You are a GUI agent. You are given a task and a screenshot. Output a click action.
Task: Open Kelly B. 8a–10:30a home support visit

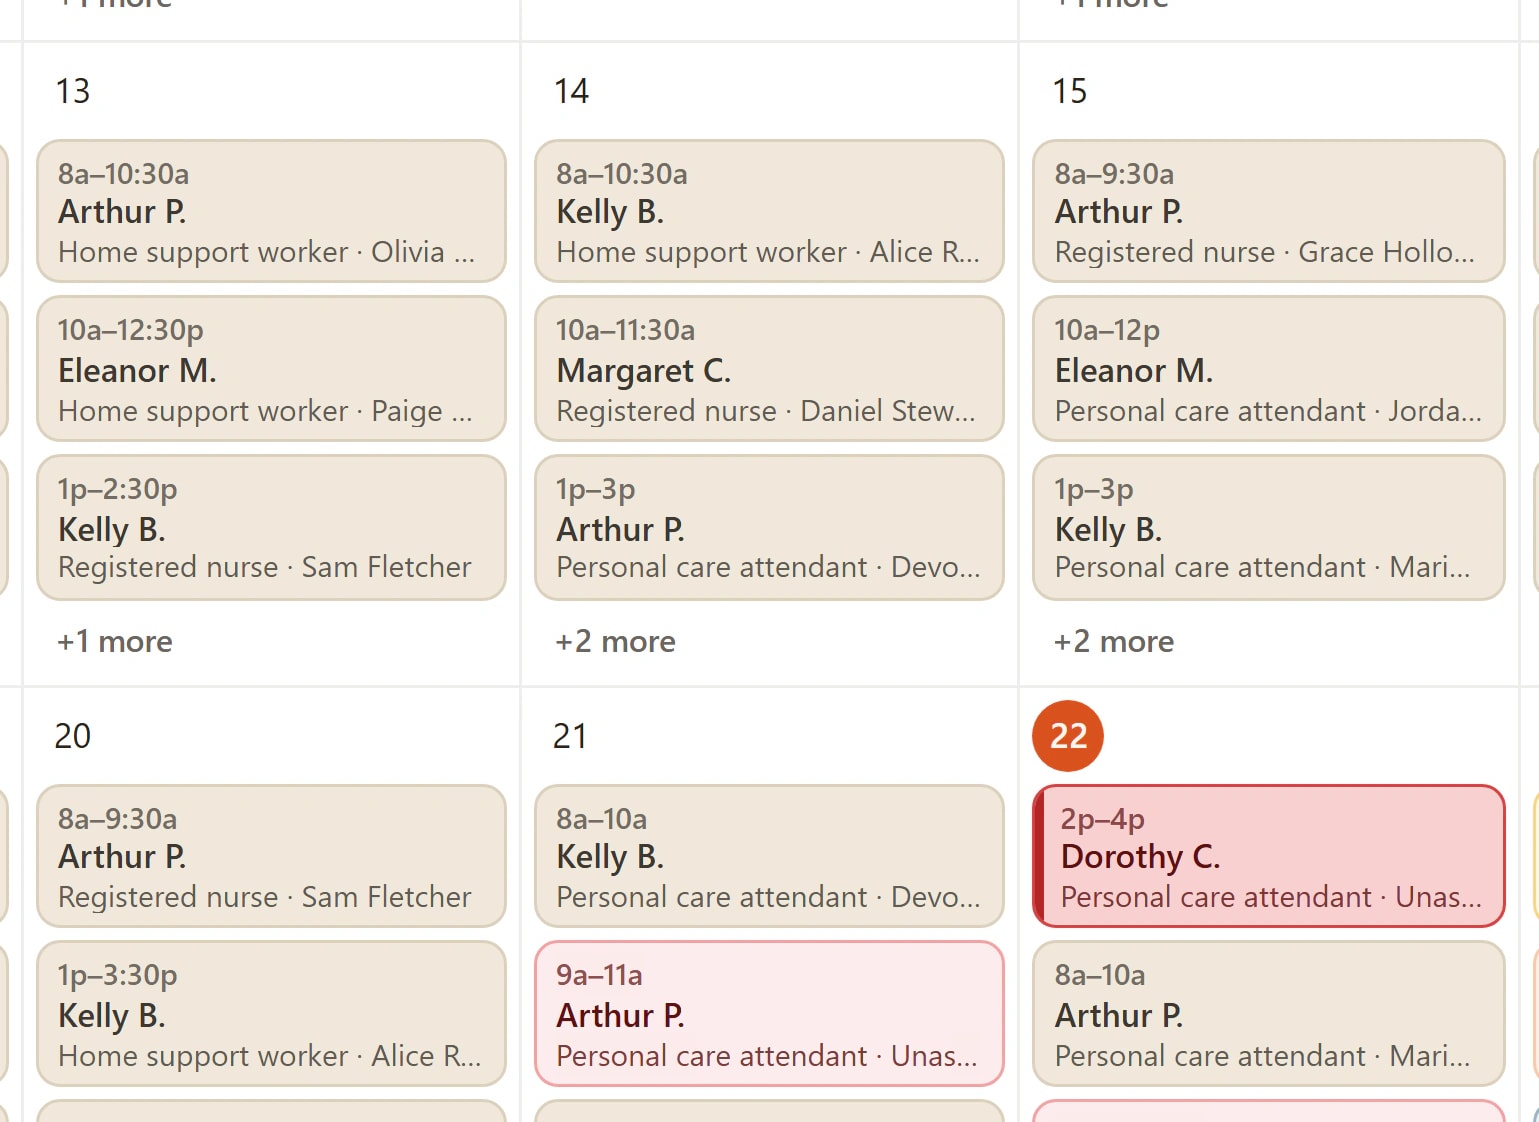769,211
